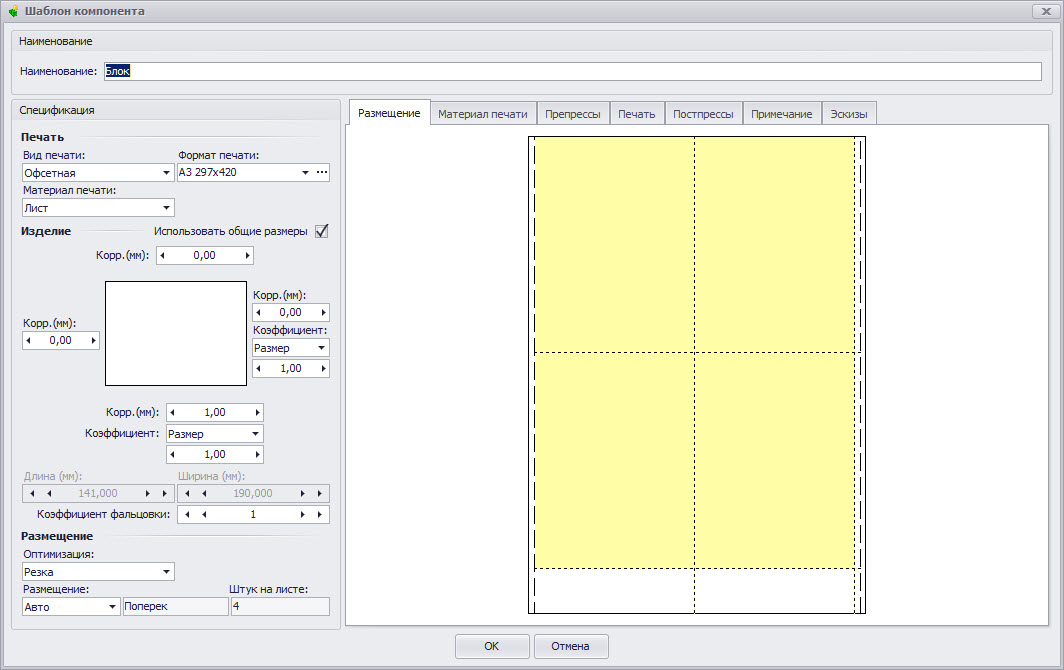This screenshot has height=670, width=1064.
Task: Click the greyed Длина value 141,000
Action: coord(98,494)
